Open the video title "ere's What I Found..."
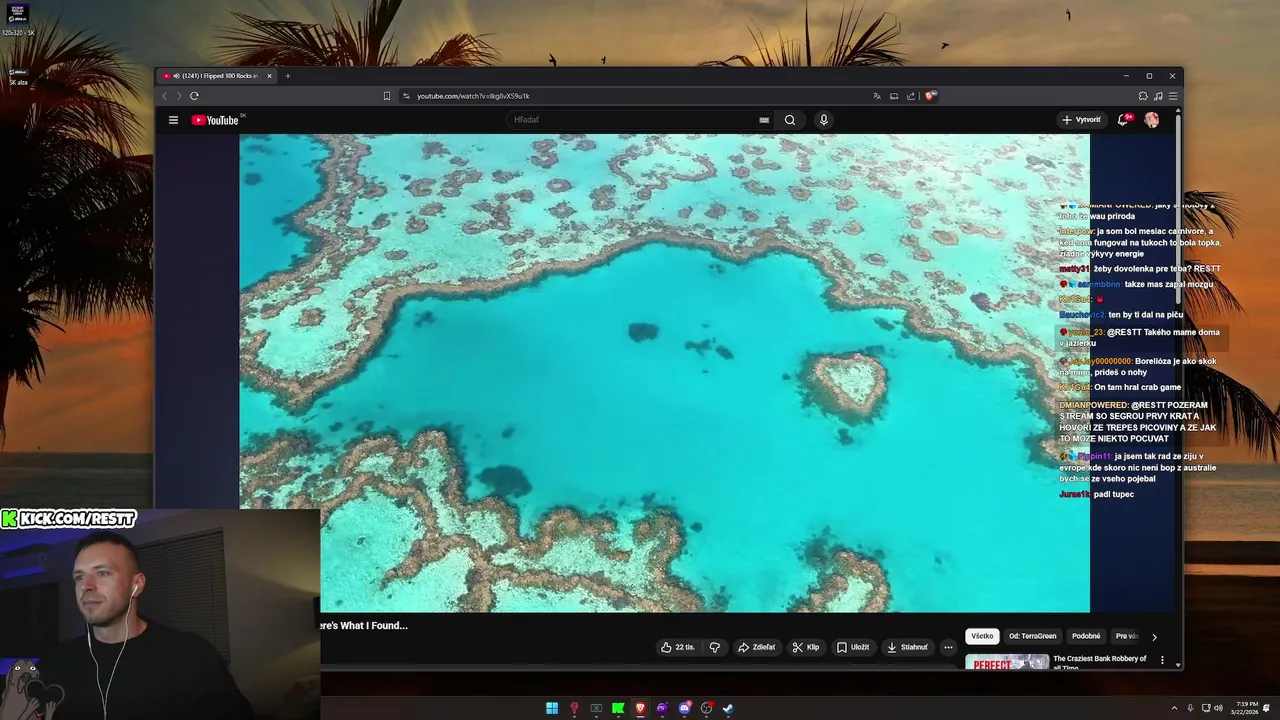Screen dimensions: 1280x720 pos(364,626)
